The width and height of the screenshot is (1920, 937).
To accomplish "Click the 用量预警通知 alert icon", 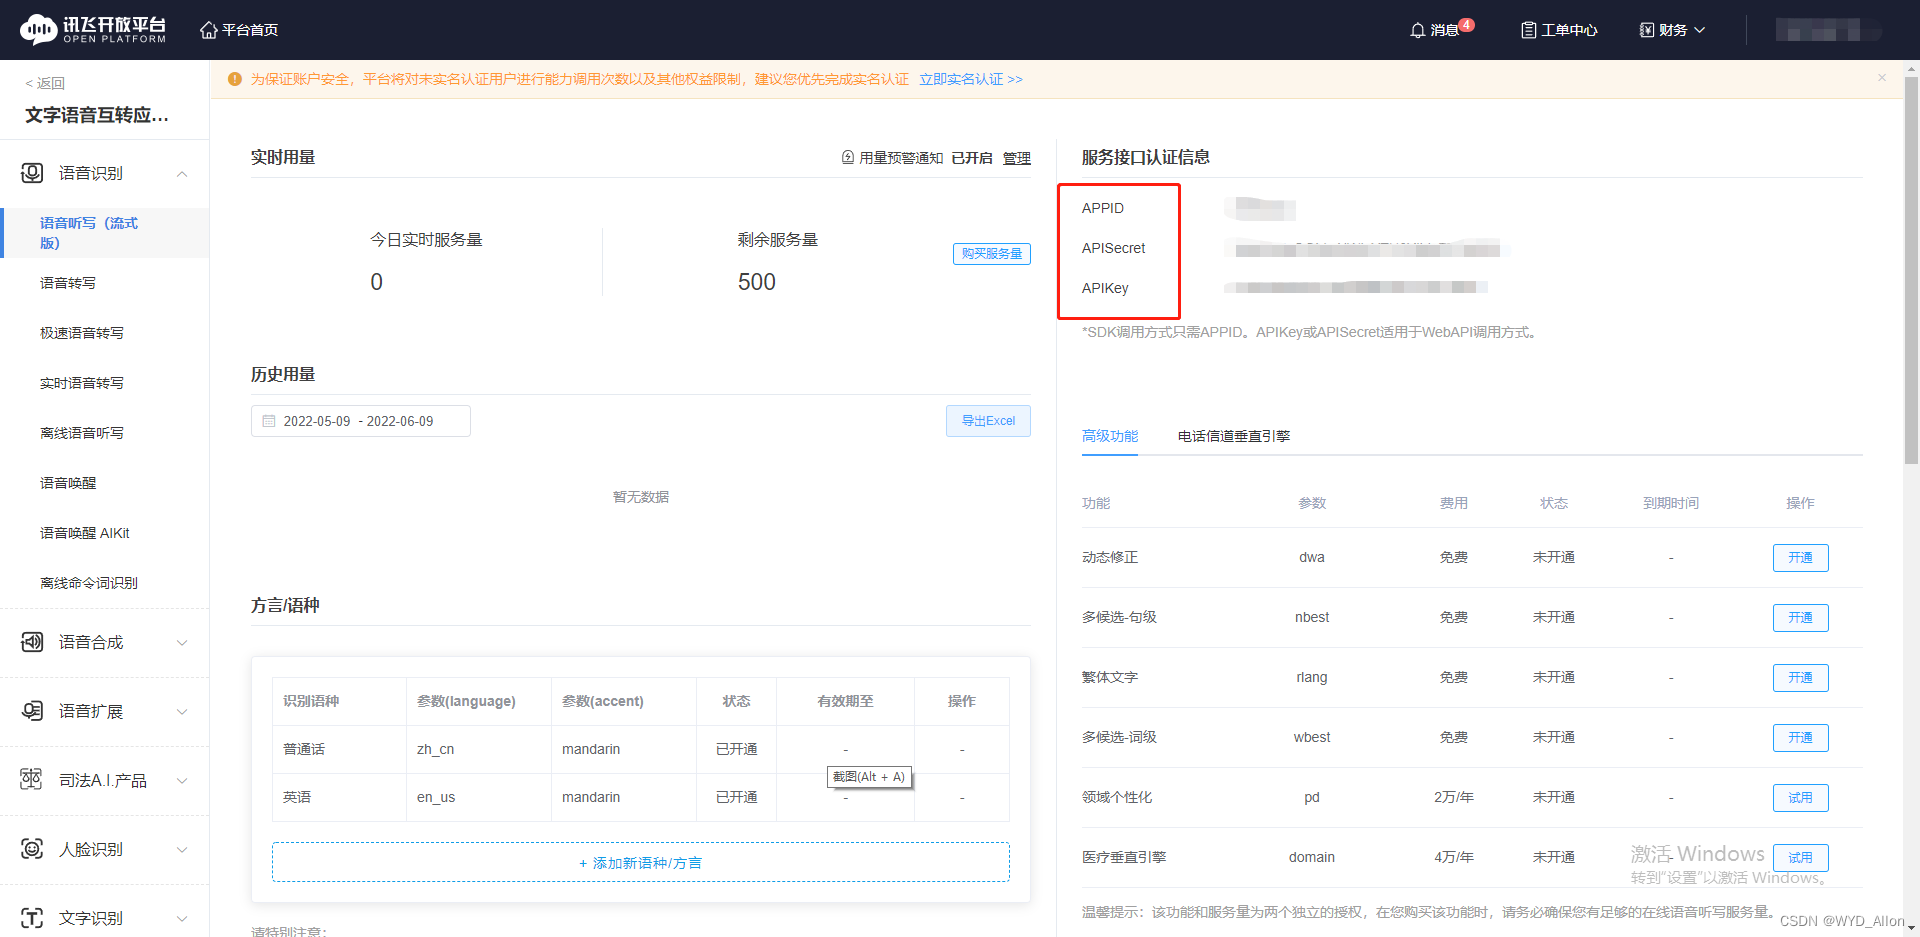I will pos(848,157).
